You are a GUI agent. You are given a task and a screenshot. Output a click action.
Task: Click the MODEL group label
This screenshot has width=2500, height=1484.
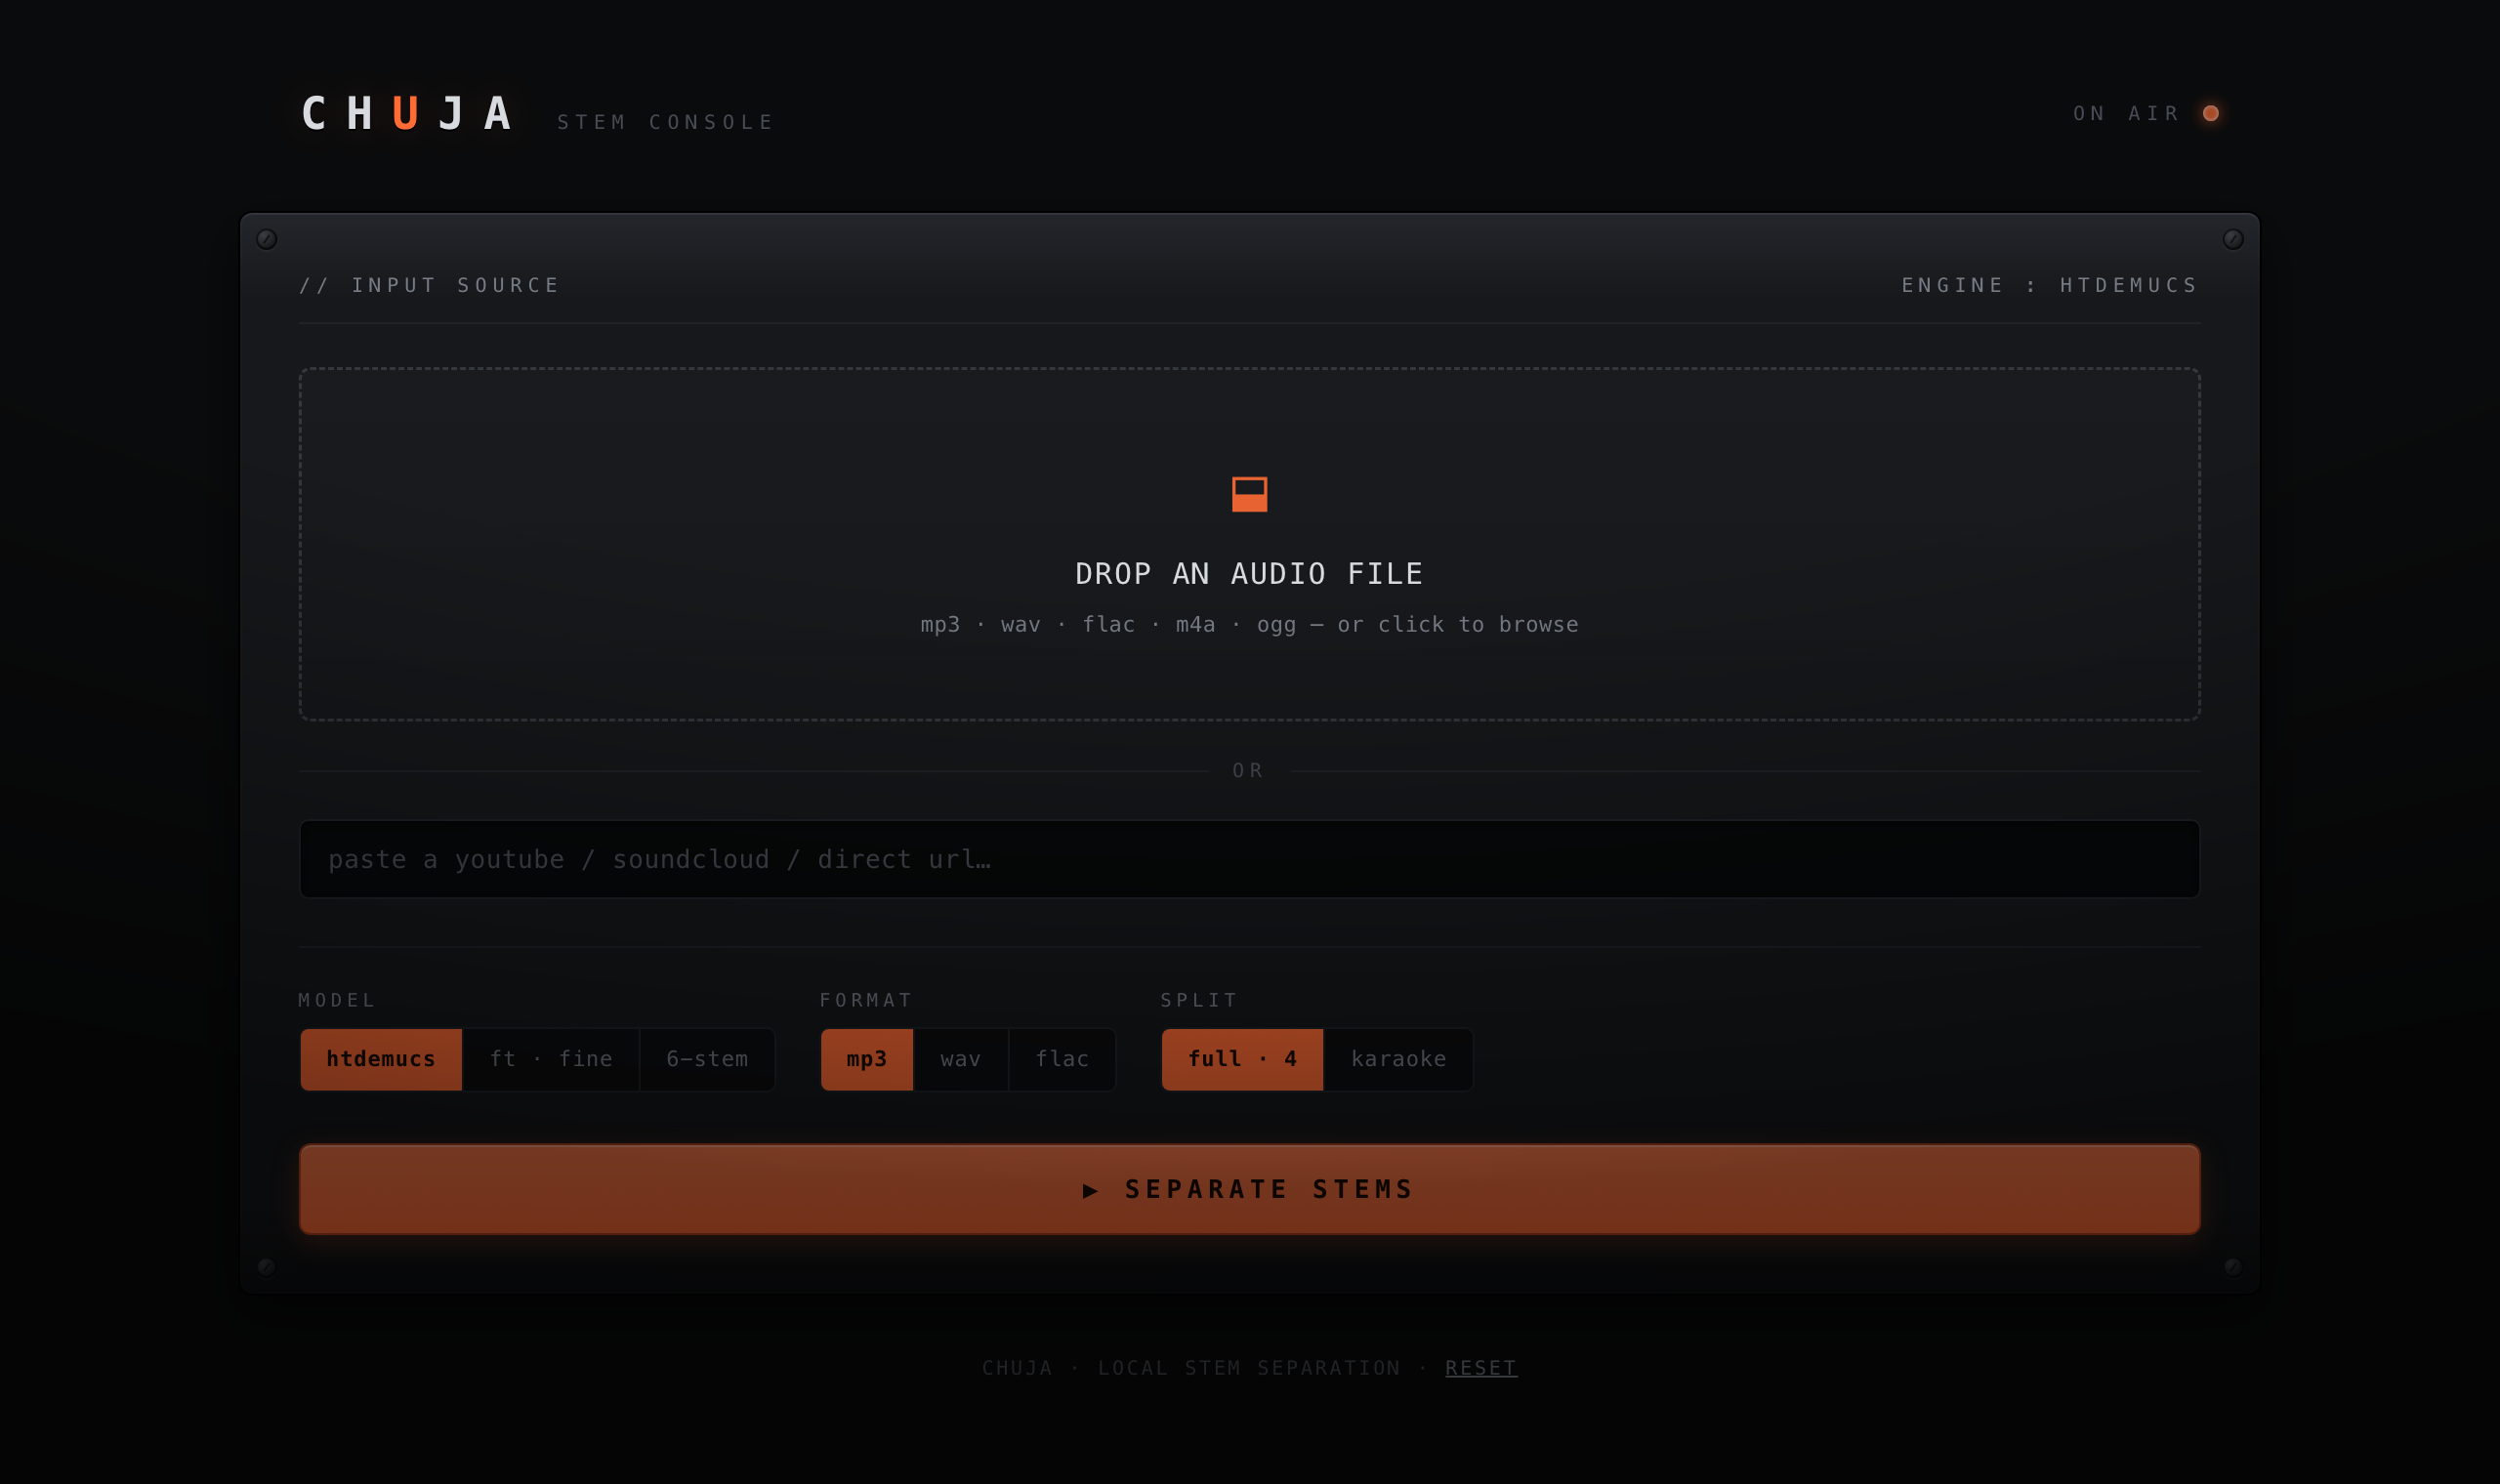coord(337,1000)
